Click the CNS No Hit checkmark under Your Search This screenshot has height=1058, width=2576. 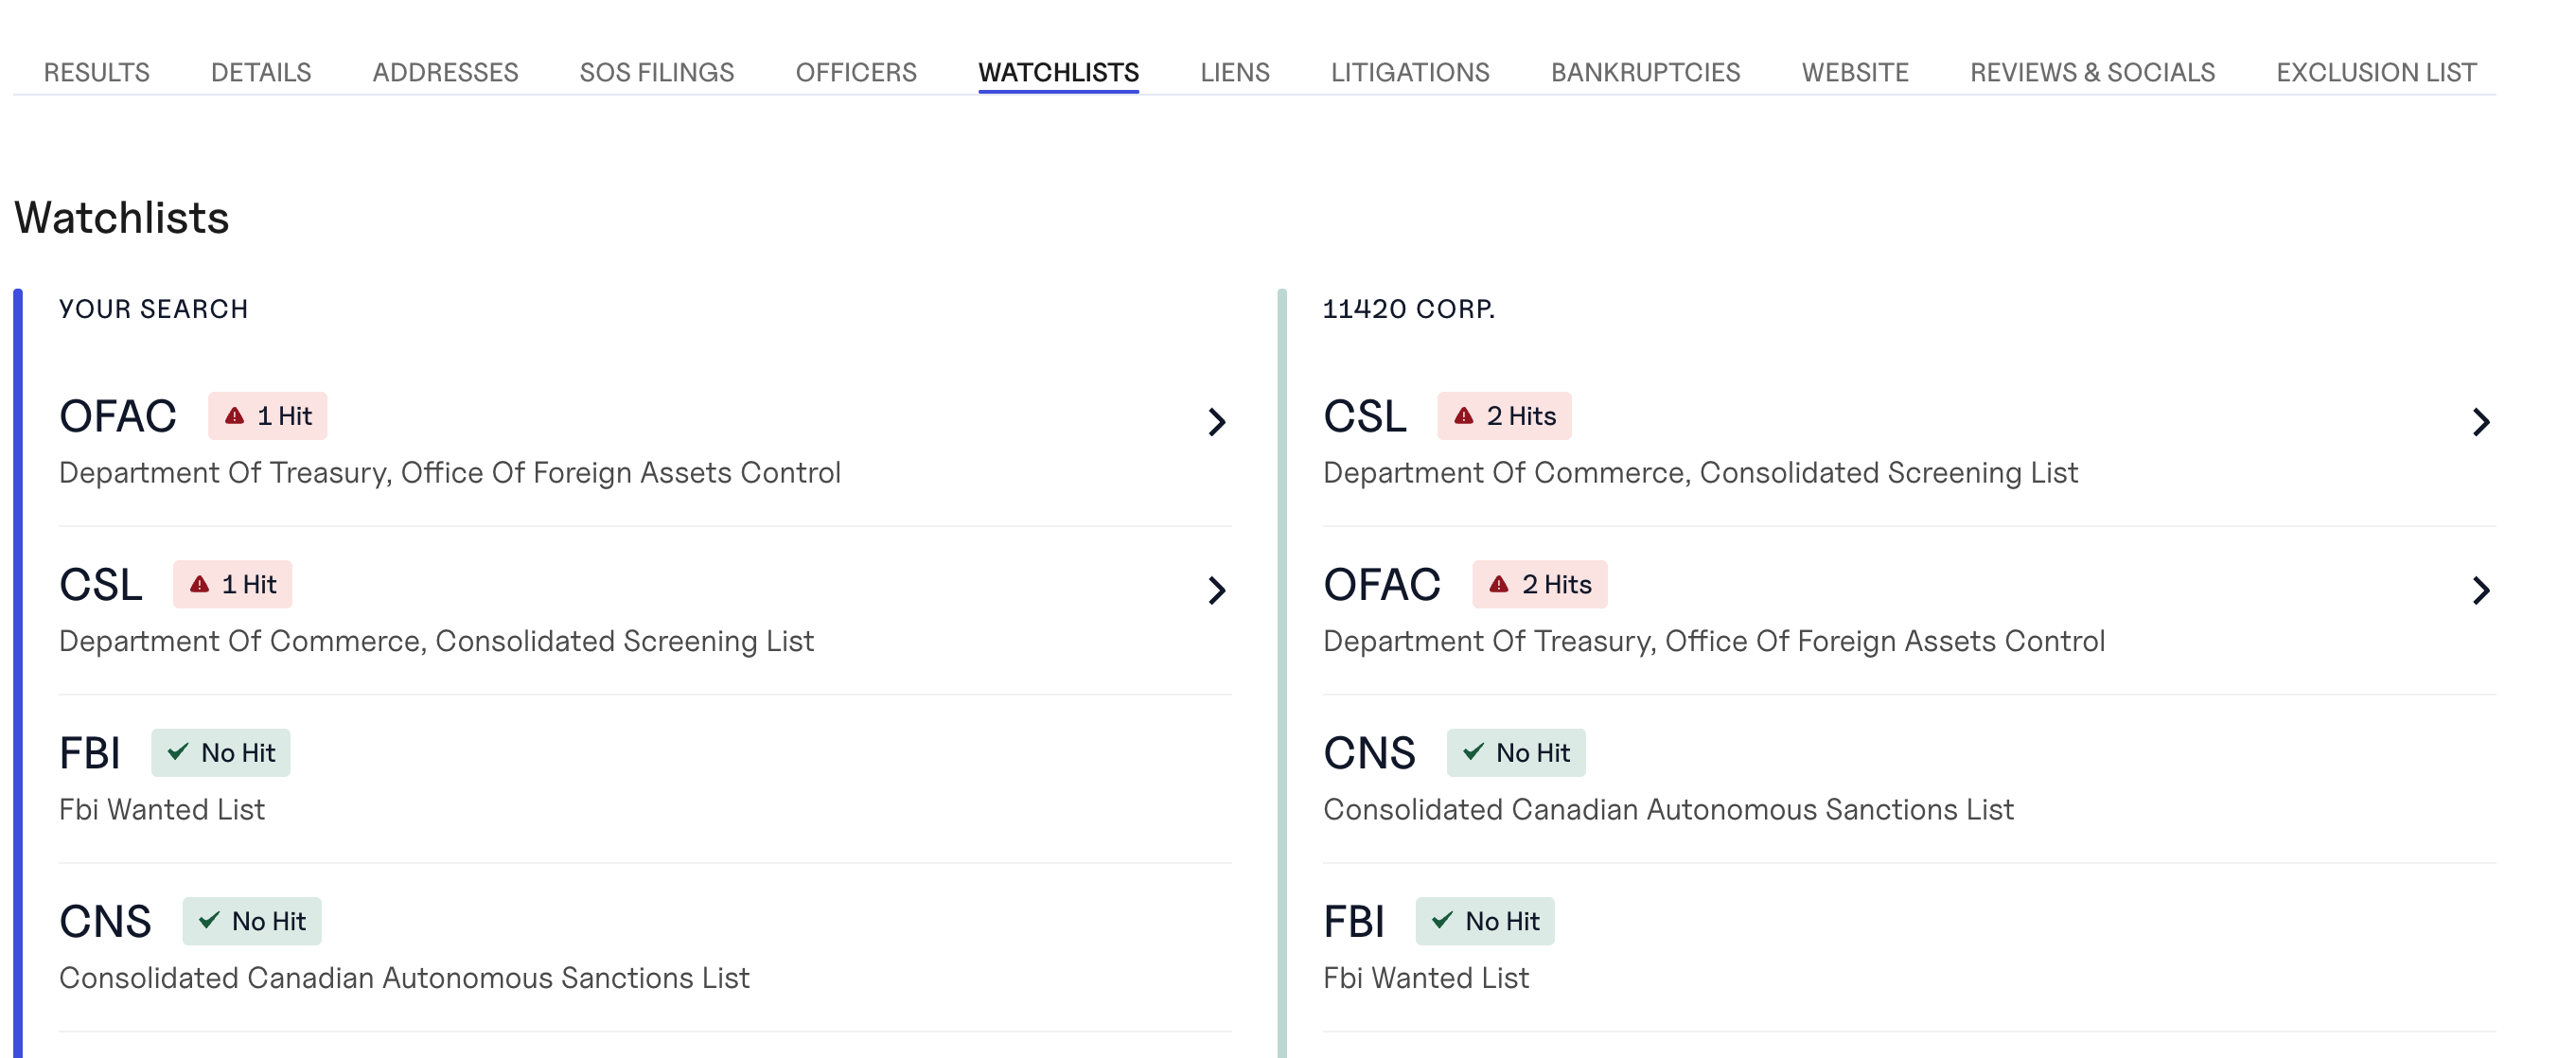[x=209, y=920]
